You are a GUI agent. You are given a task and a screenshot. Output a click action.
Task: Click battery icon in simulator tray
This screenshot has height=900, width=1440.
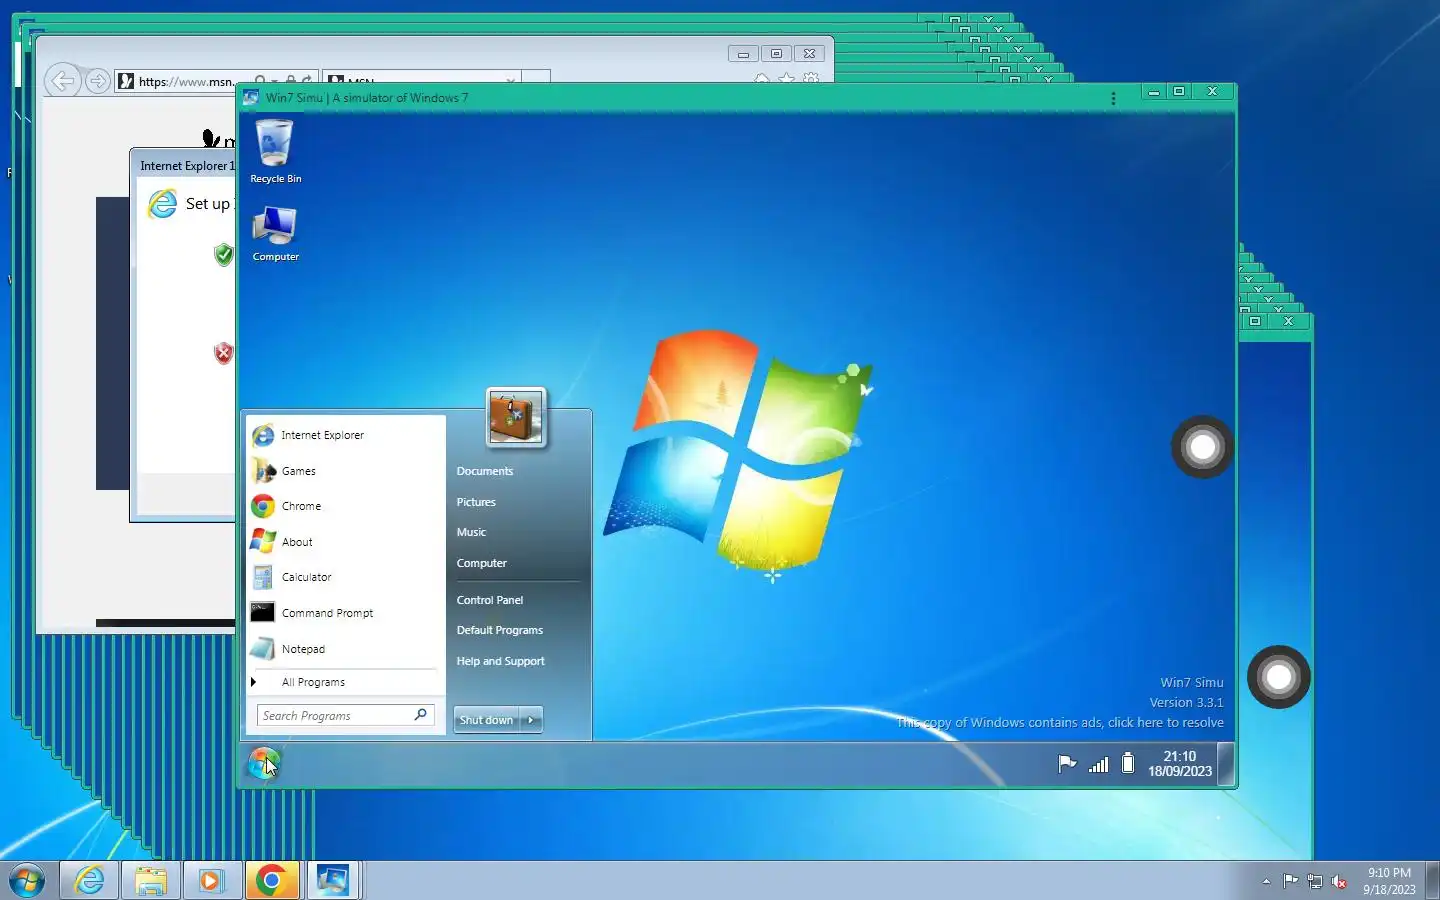(1128, 763)
